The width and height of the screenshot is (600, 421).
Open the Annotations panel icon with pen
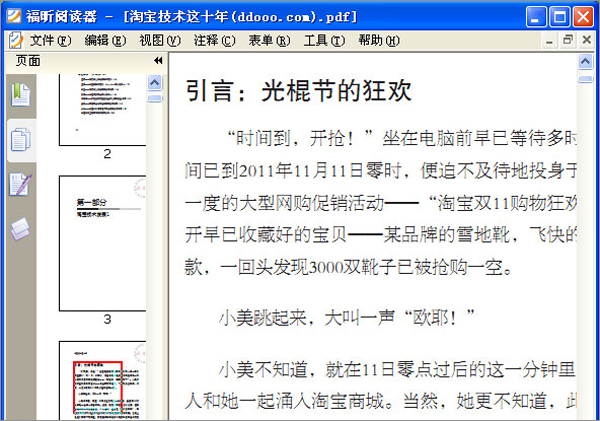[x=21, y=184]
